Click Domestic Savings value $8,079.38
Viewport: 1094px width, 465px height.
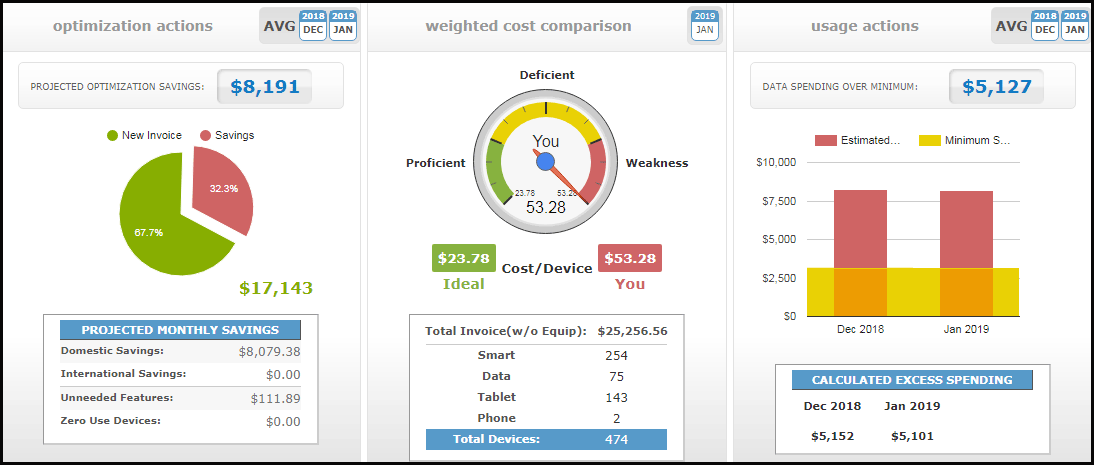[x=269, y=351]
